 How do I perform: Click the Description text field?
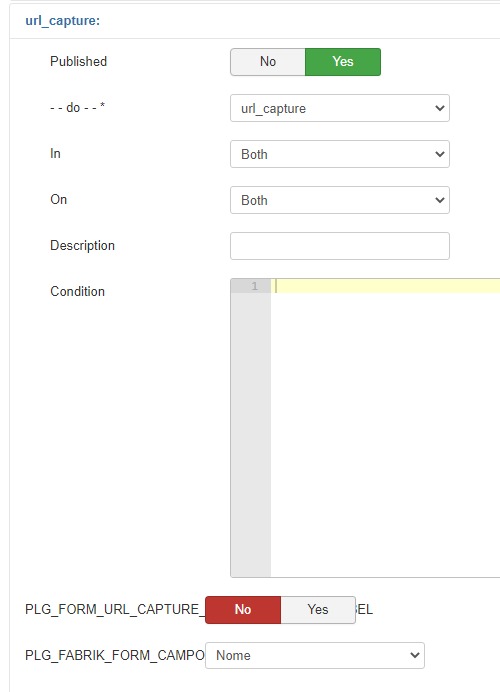point(340,246)
